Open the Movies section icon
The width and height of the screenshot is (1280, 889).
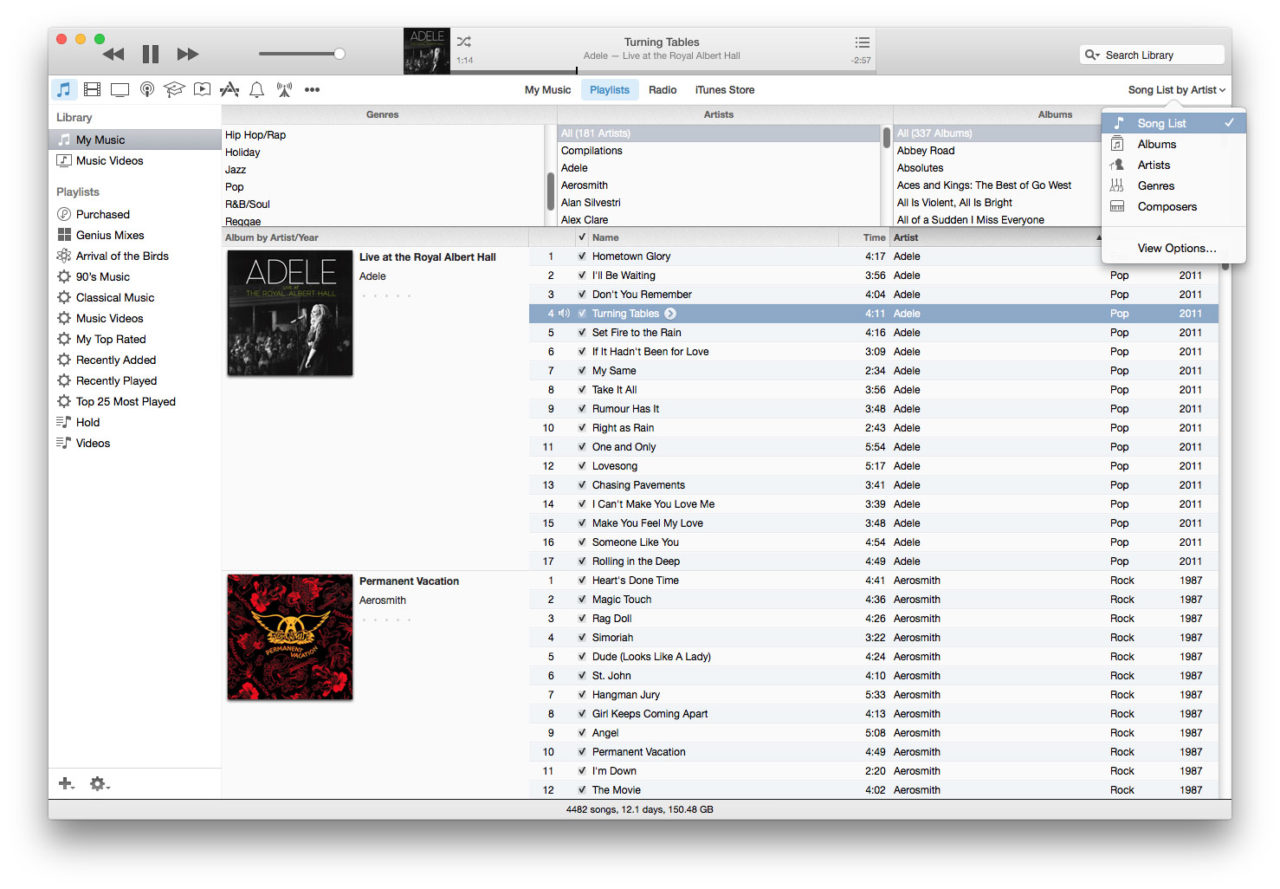[91, 89]
